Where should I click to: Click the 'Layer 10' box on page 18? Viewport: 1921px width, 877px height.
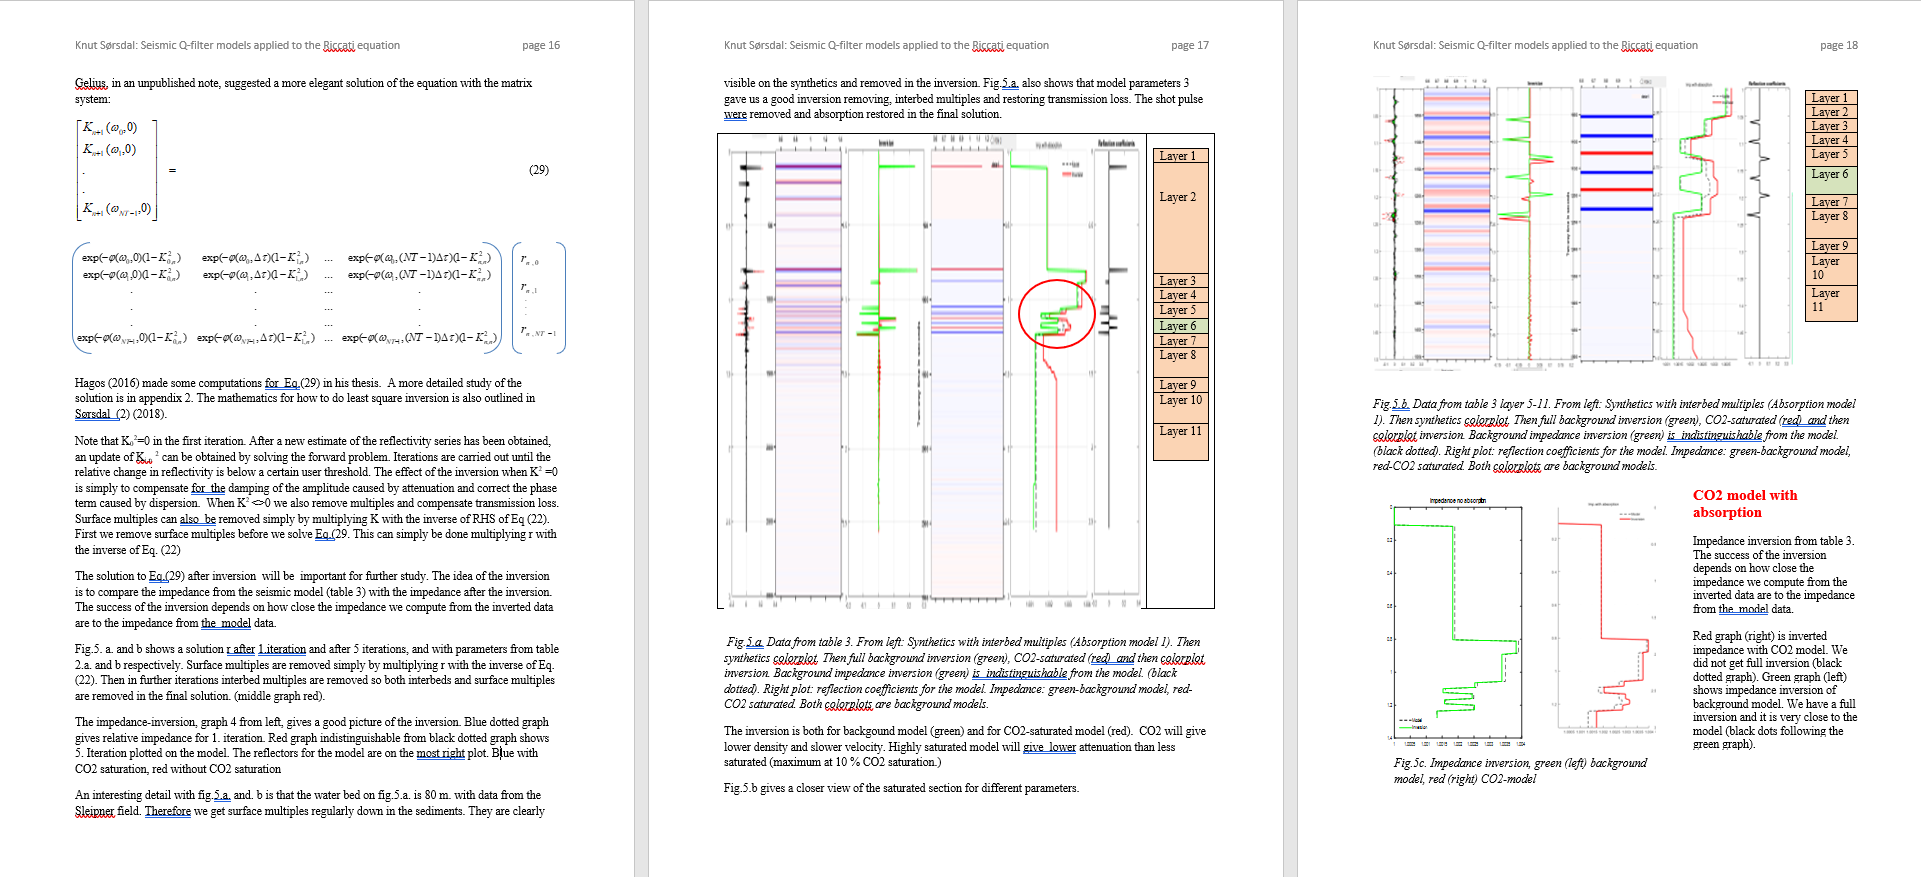1831,268
